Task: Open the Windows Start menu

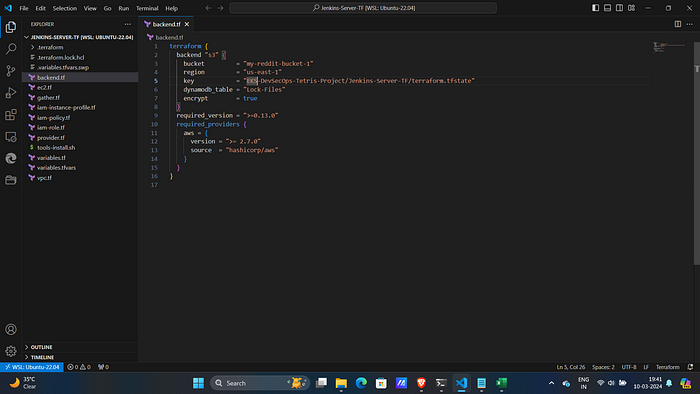Action: click(198, 383)
